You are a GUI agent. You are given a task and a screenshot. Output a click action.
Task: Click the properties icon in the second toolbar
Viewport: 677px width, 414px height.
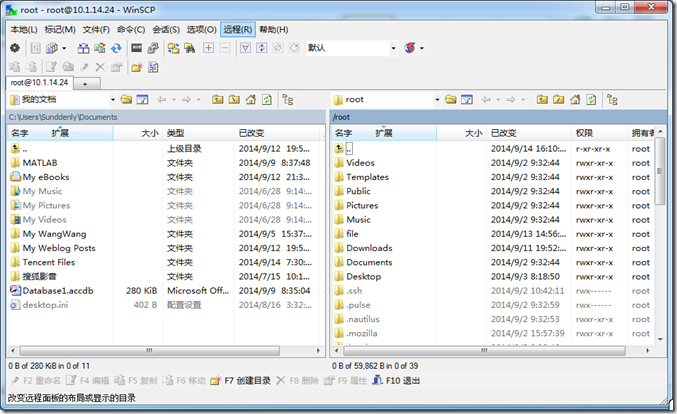(117, 67)
